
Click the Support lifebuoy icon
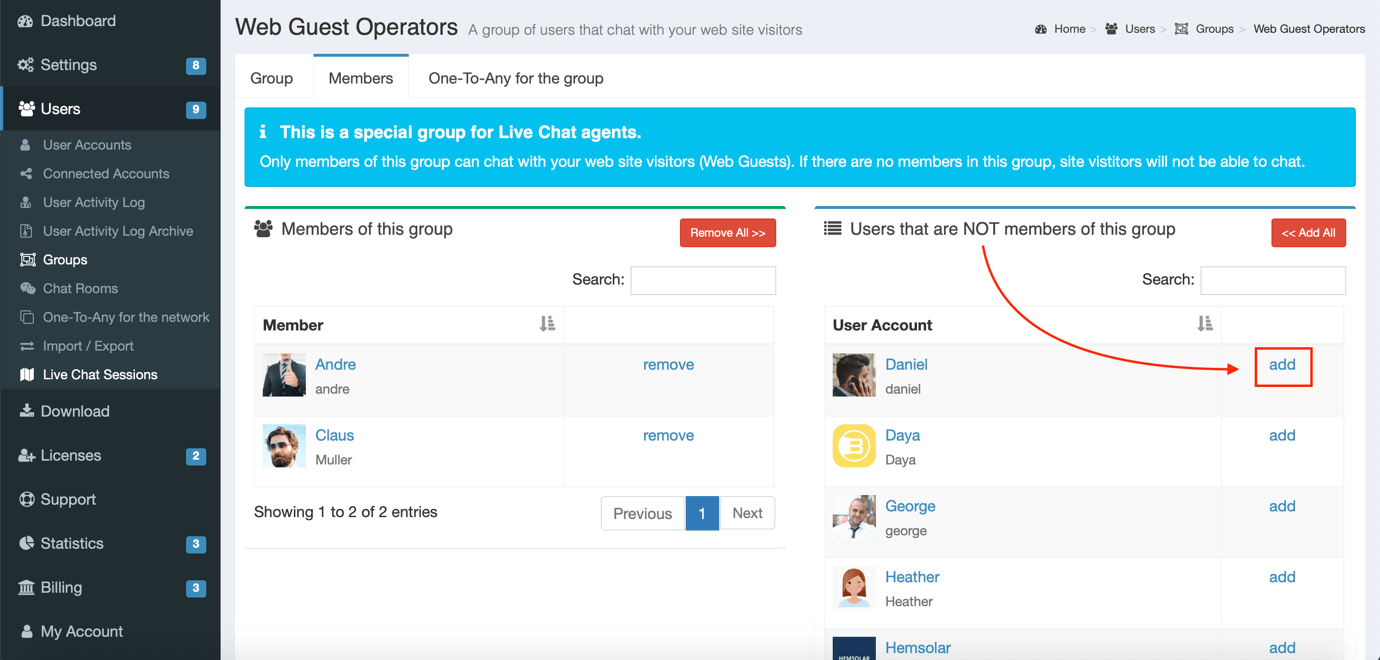26,499
